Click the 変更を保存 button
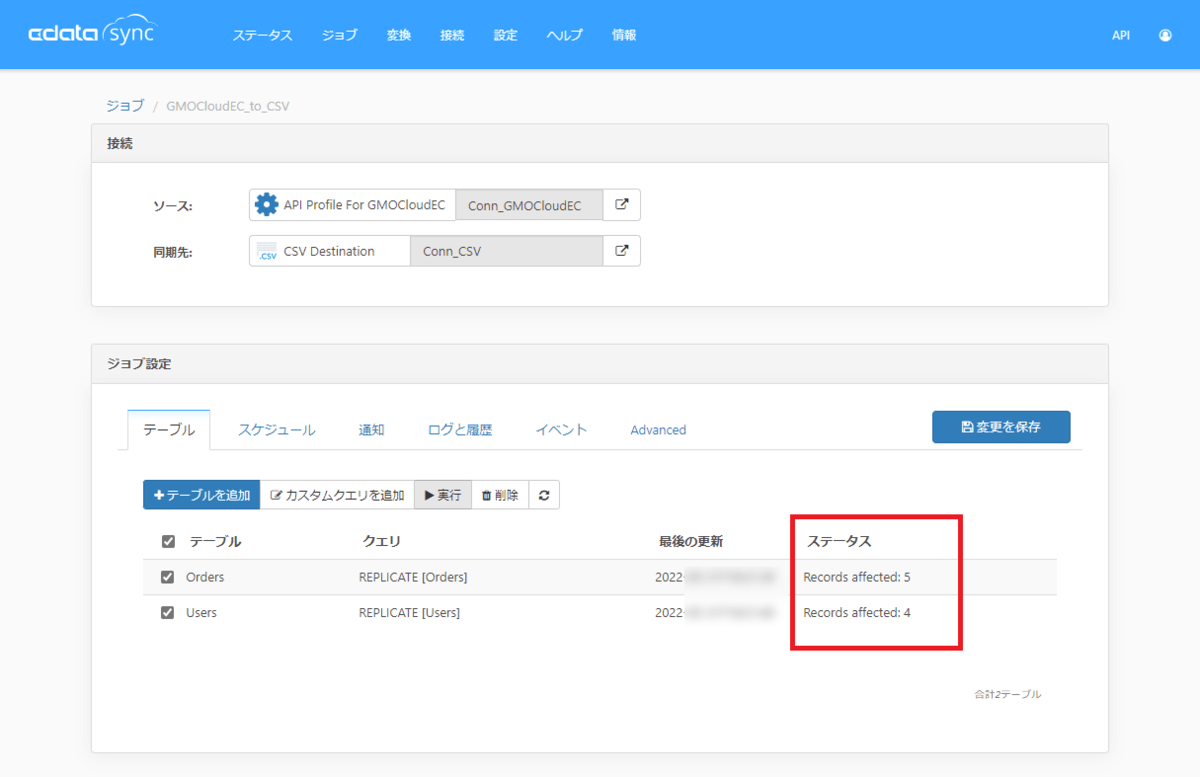Image resolution: width=1200 pixels, height=777 pixels. click(1001, 427)
